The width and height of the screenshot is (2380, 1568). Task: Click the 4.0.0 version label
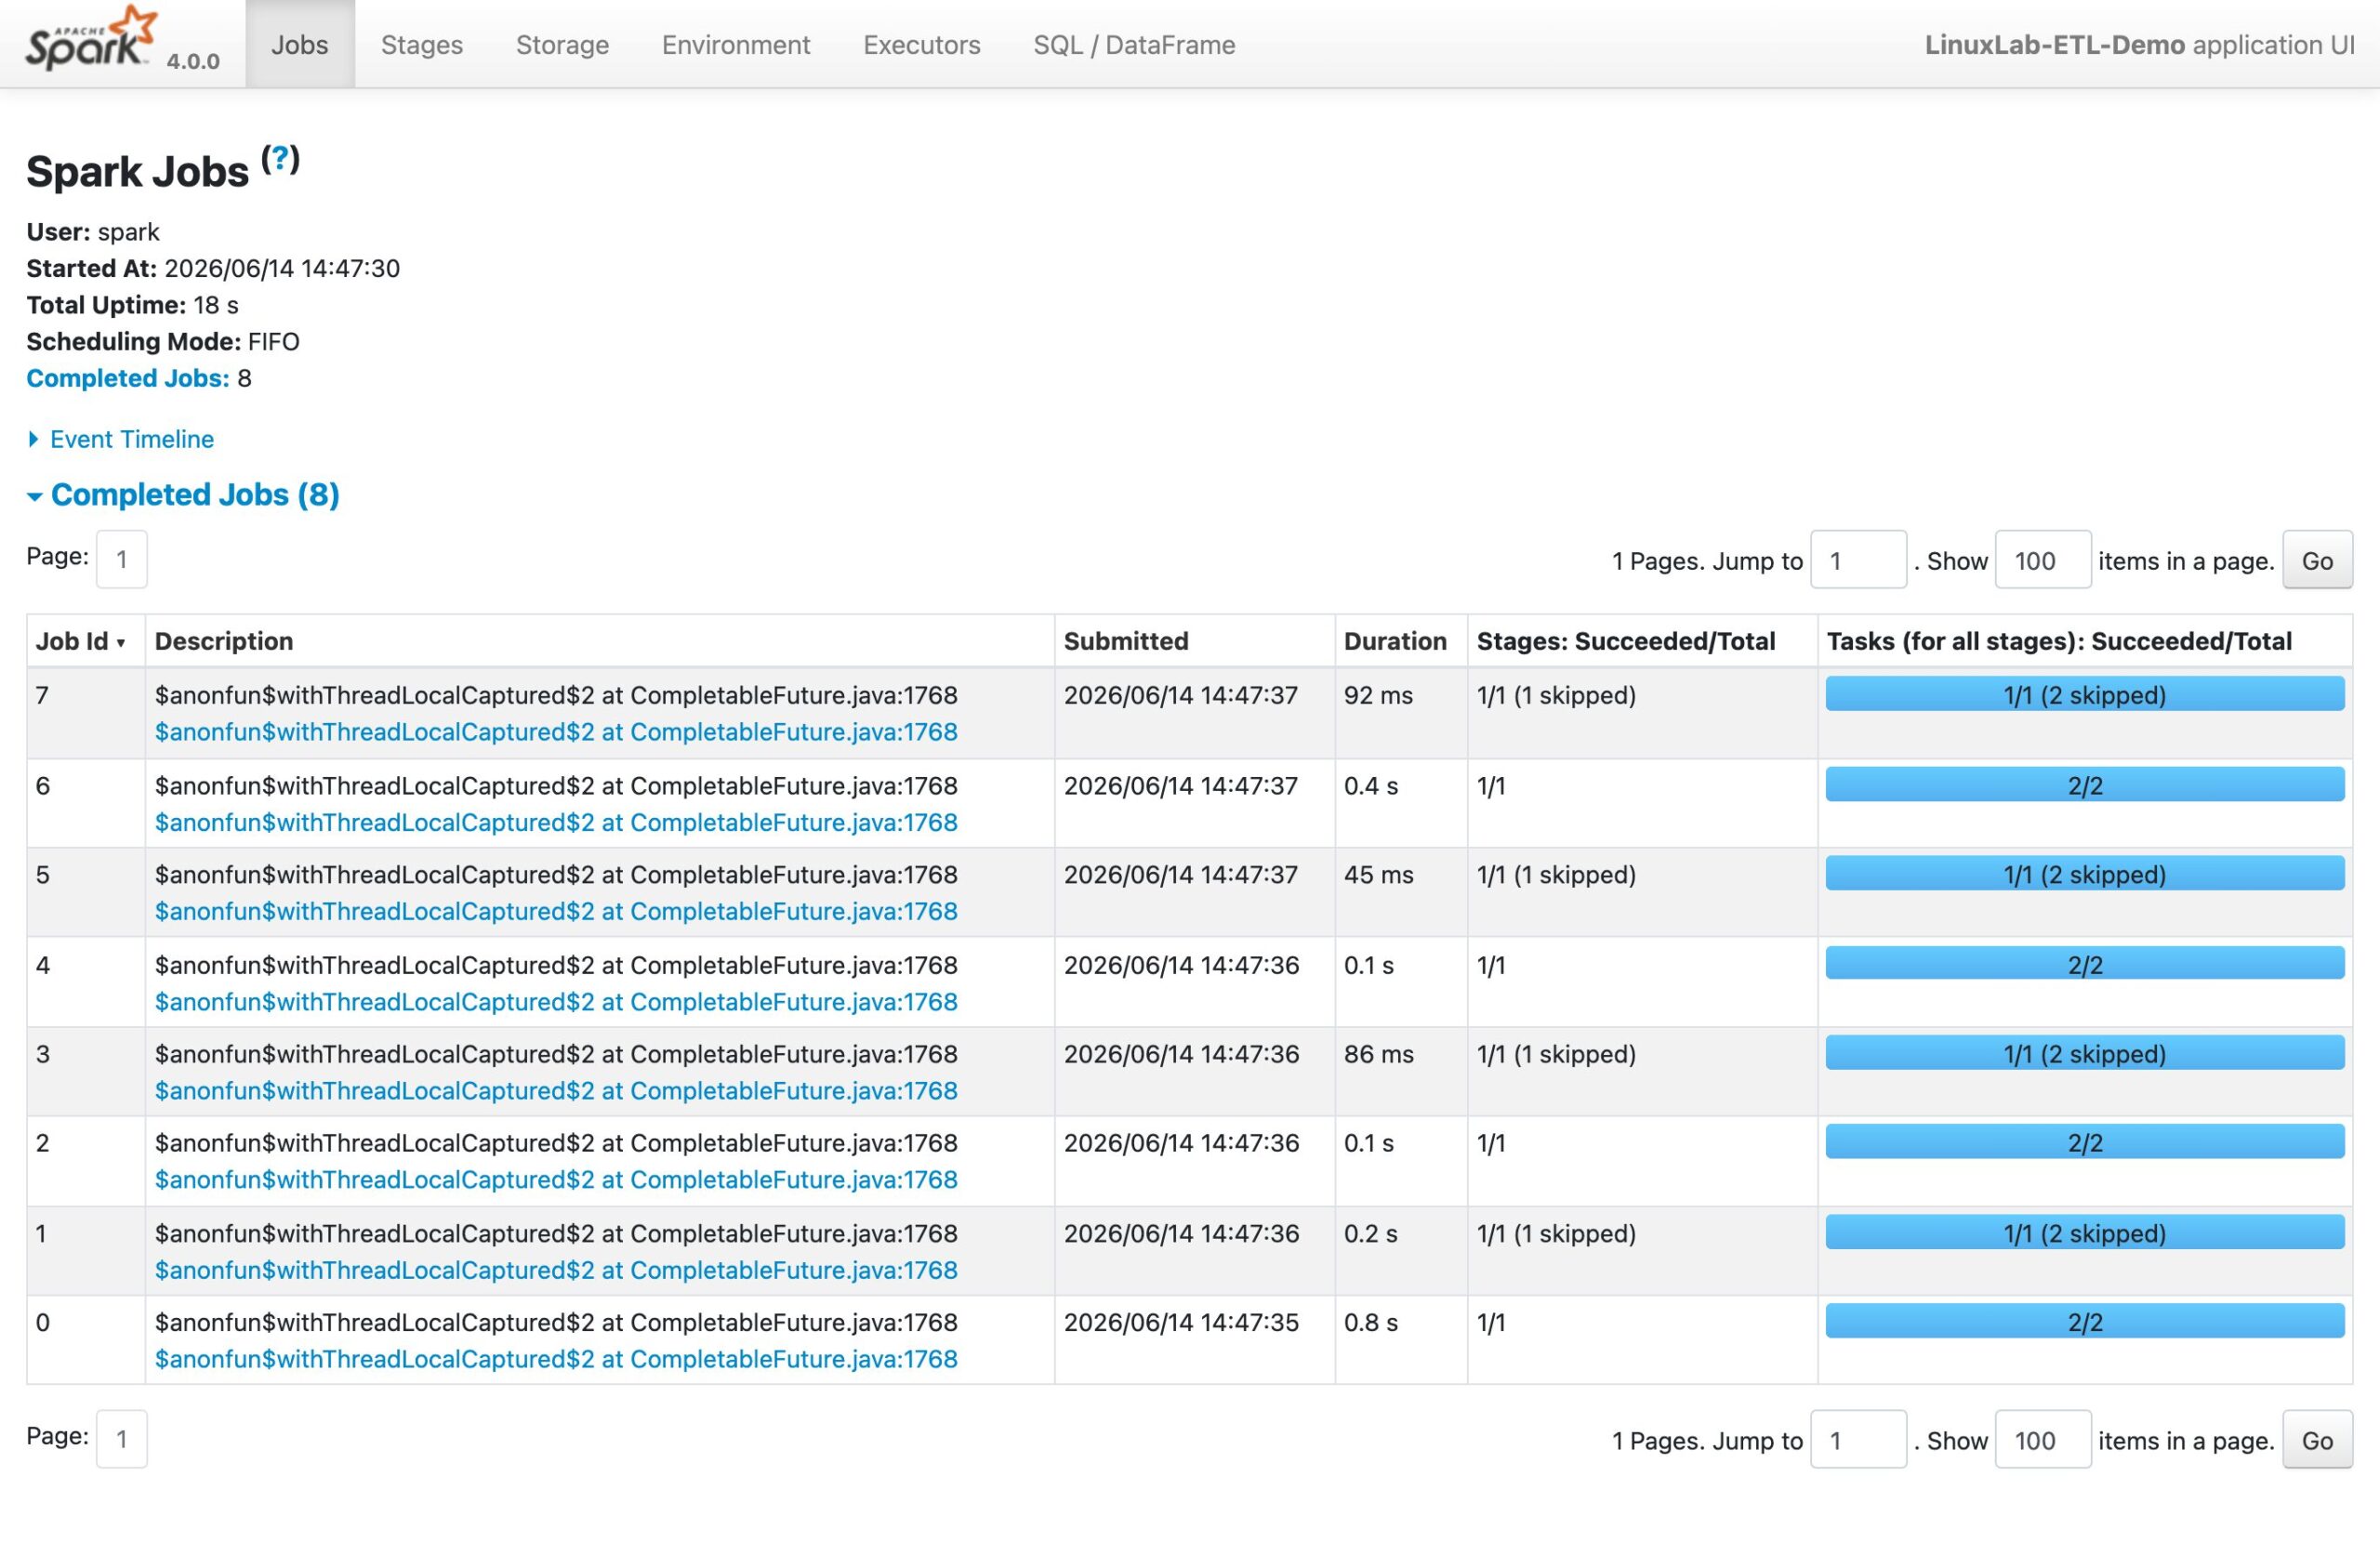pyautogui.click(x=193, y=61)
